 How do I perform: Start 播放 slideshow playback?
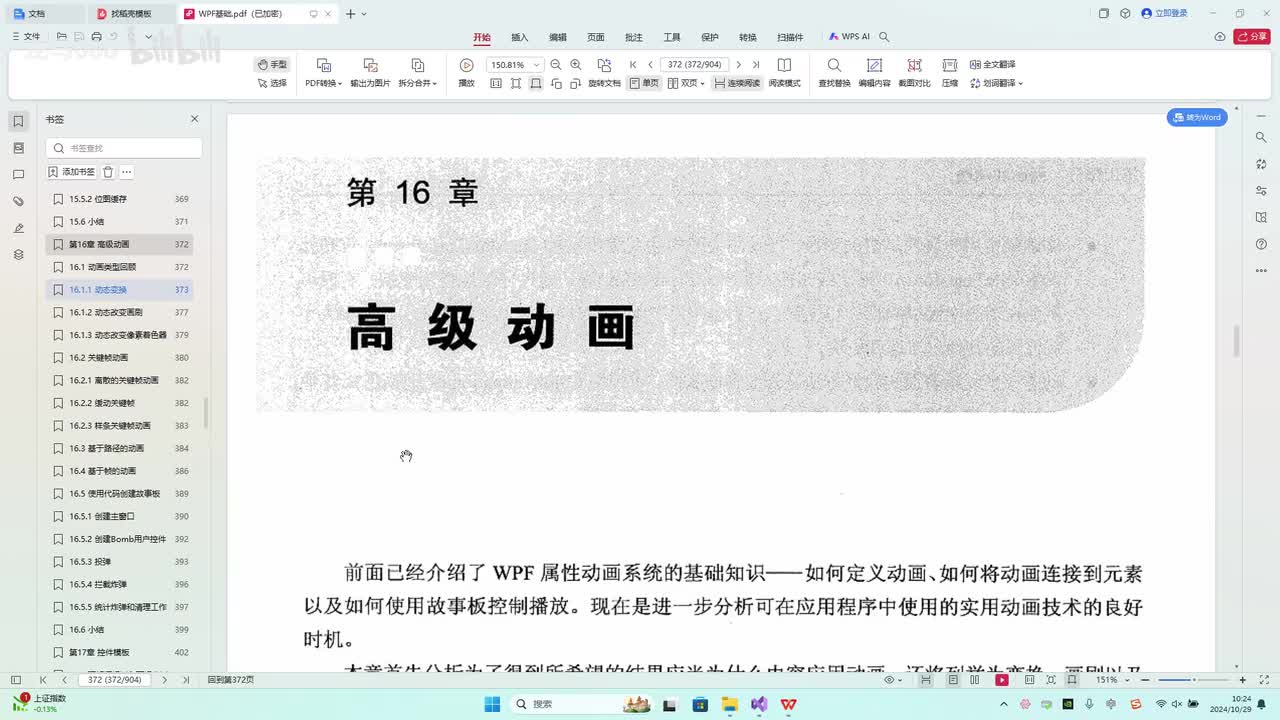tap(466, 73)
